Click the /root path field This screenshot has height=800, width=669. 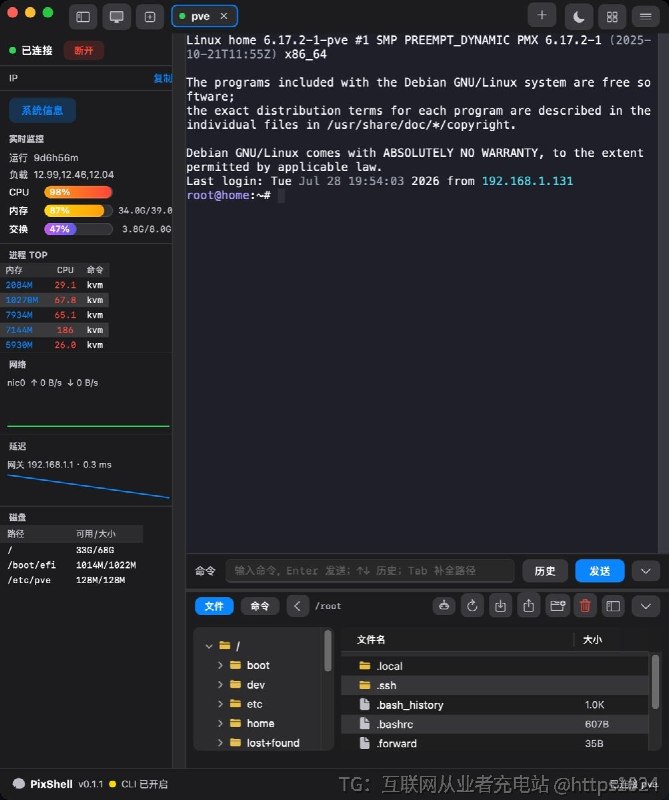pyautogui.click(x=328, y=606)
